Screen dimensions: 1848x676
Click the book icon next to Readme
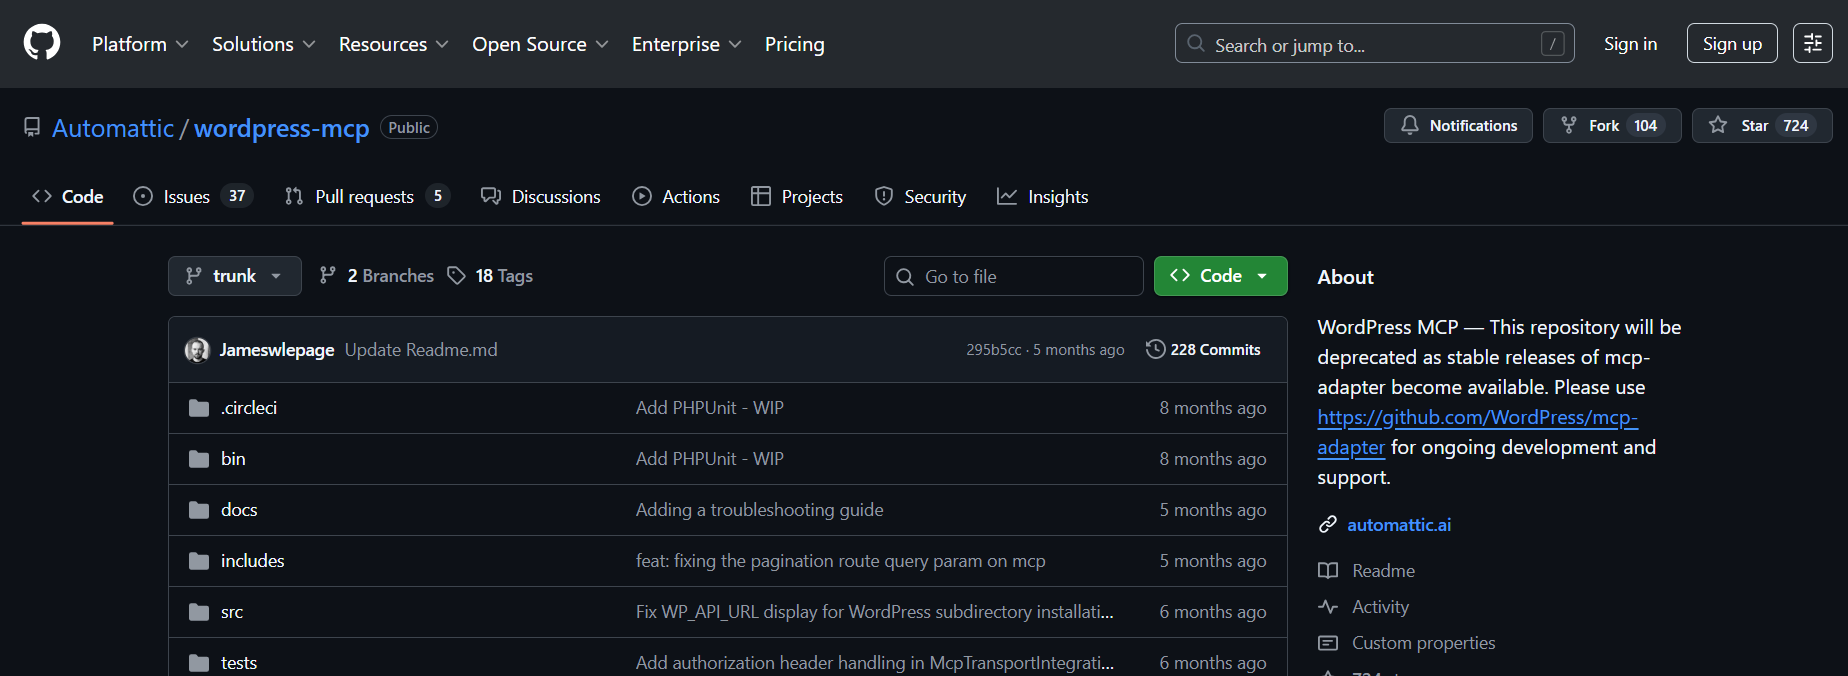(x=1328, y=571)
